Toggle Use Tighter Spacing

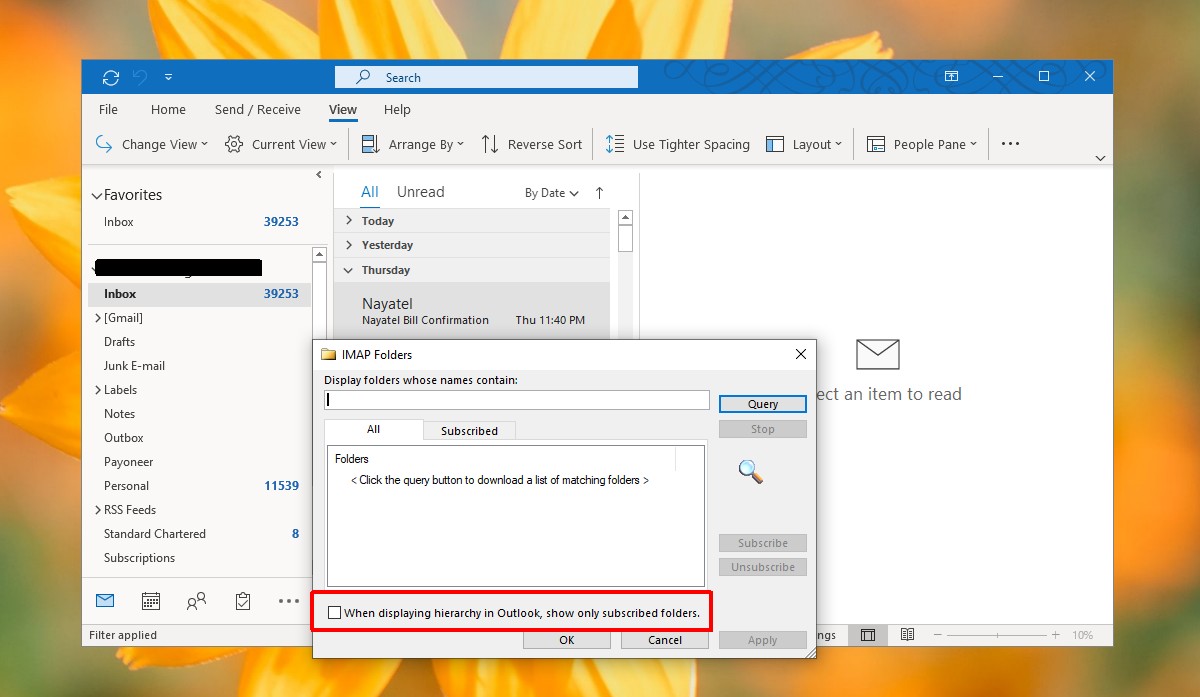pyautogui.click(x=677, y=144)
